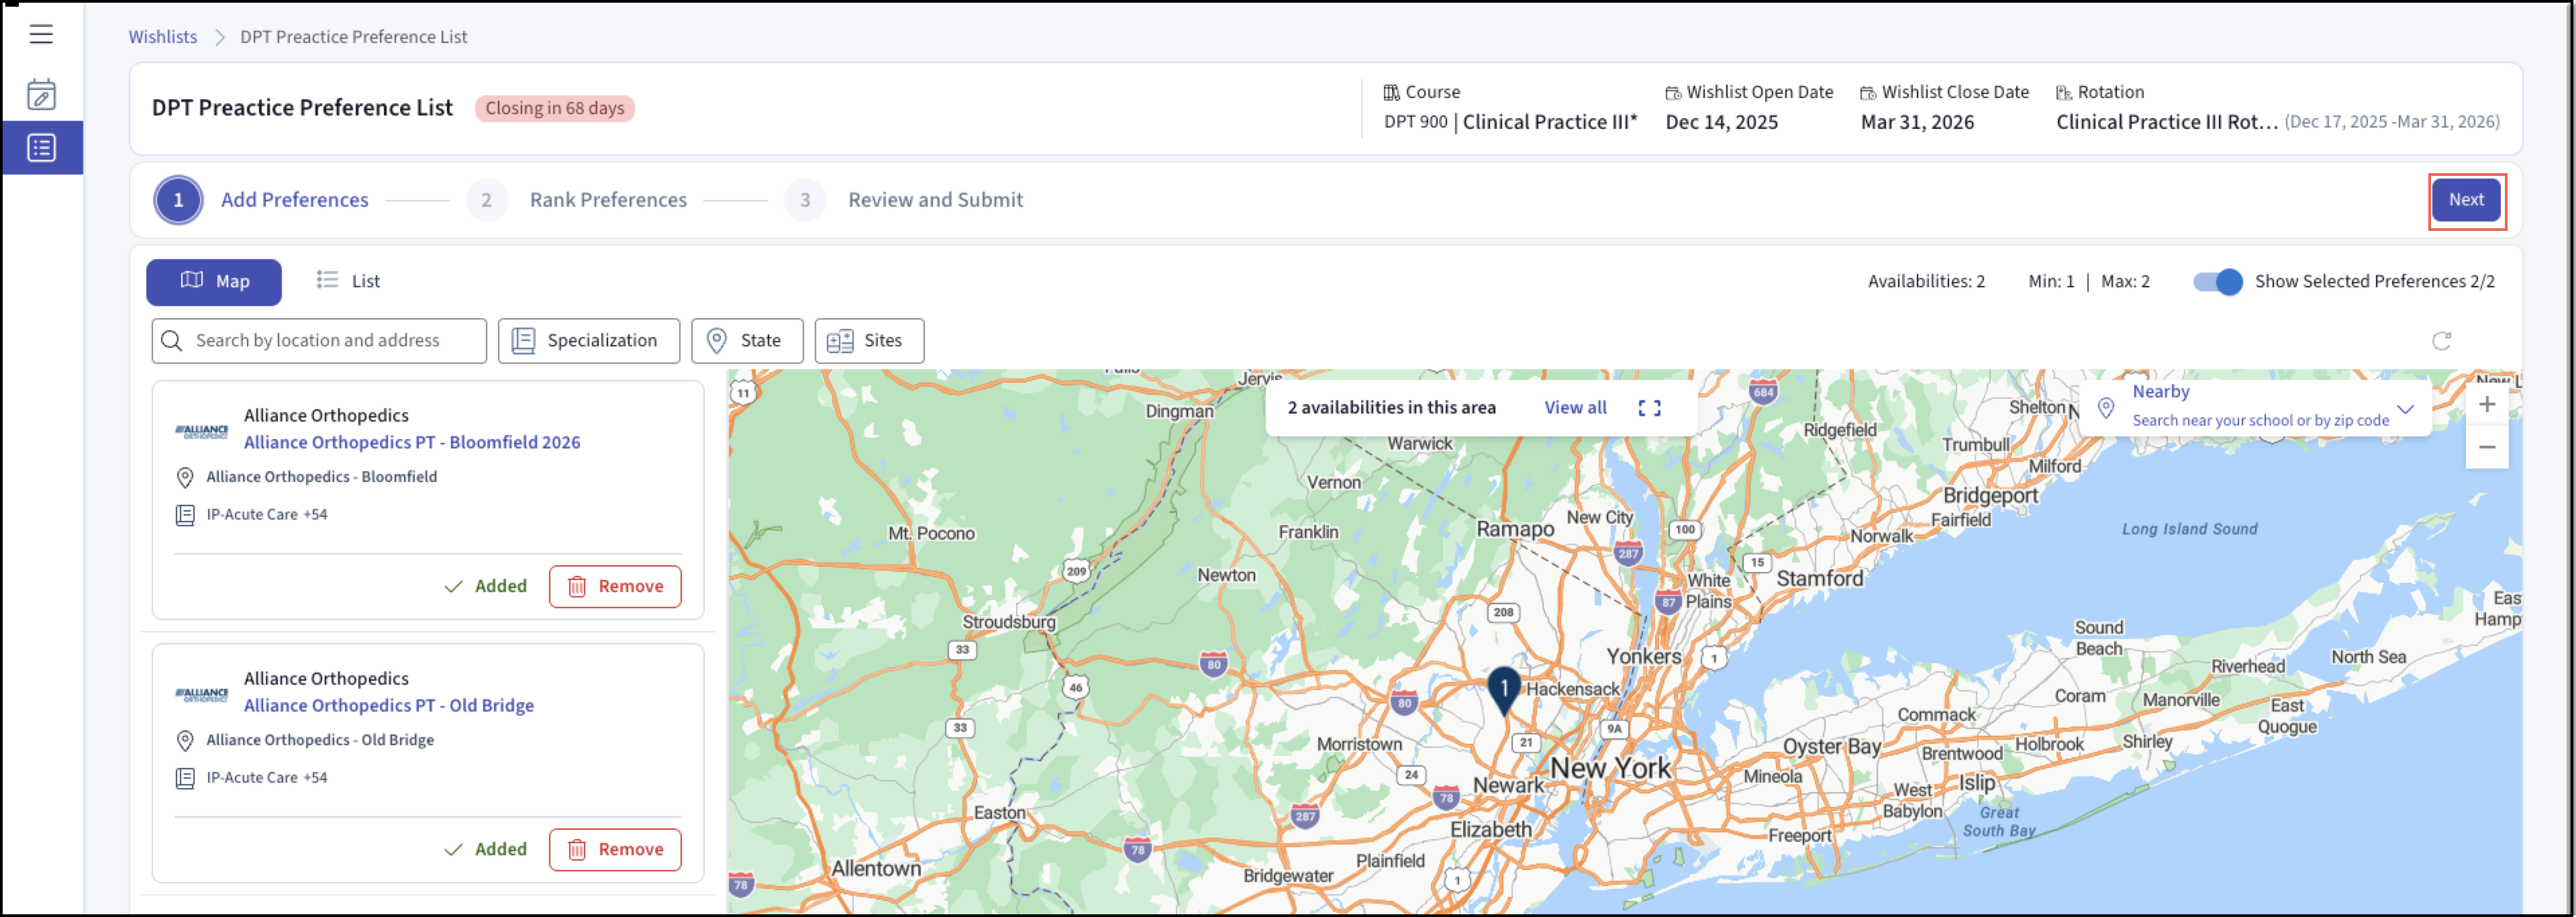Image resolution: width=2576 pixels, height=917 pixels.
Task: Open the State filter
Action: (x=747, y=341)
